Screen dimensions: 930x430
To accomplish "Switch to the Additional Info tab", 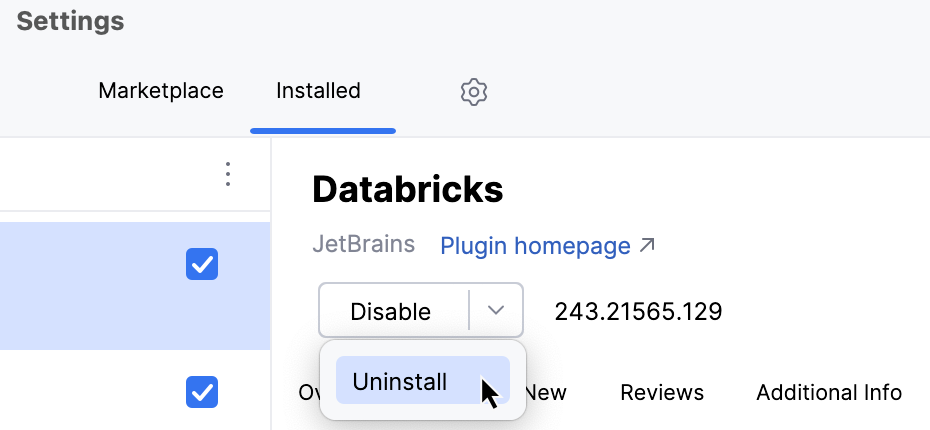I will tap(829, 392).
